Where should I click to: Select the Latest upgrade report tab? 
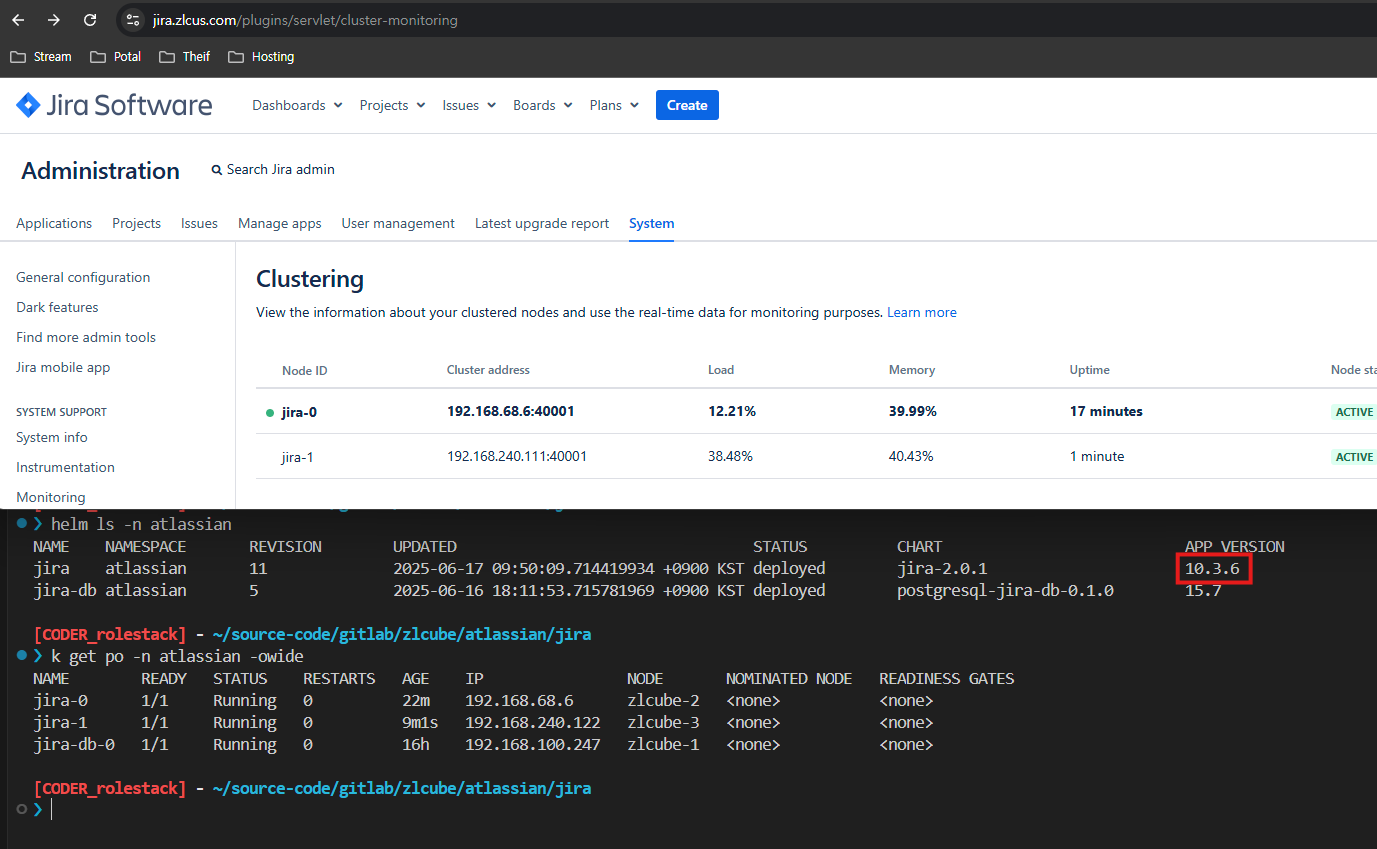(541, 224)
